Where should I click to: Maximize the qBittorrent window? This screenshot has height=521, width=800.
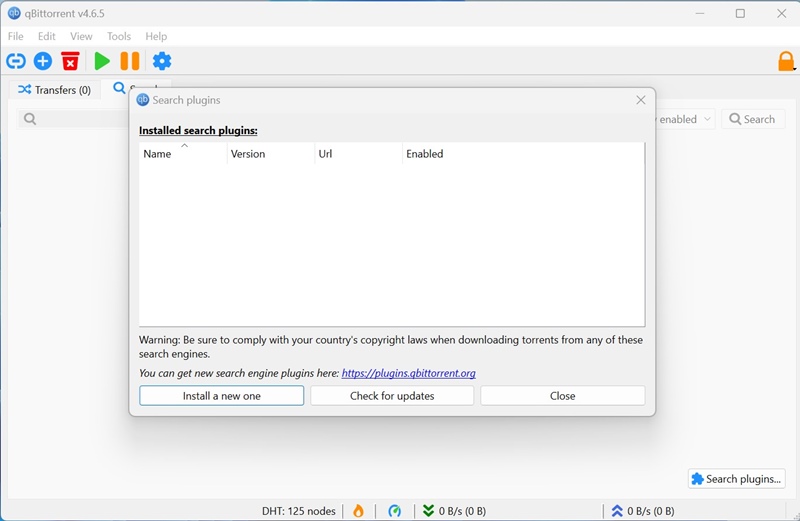[x=740, y=13]
